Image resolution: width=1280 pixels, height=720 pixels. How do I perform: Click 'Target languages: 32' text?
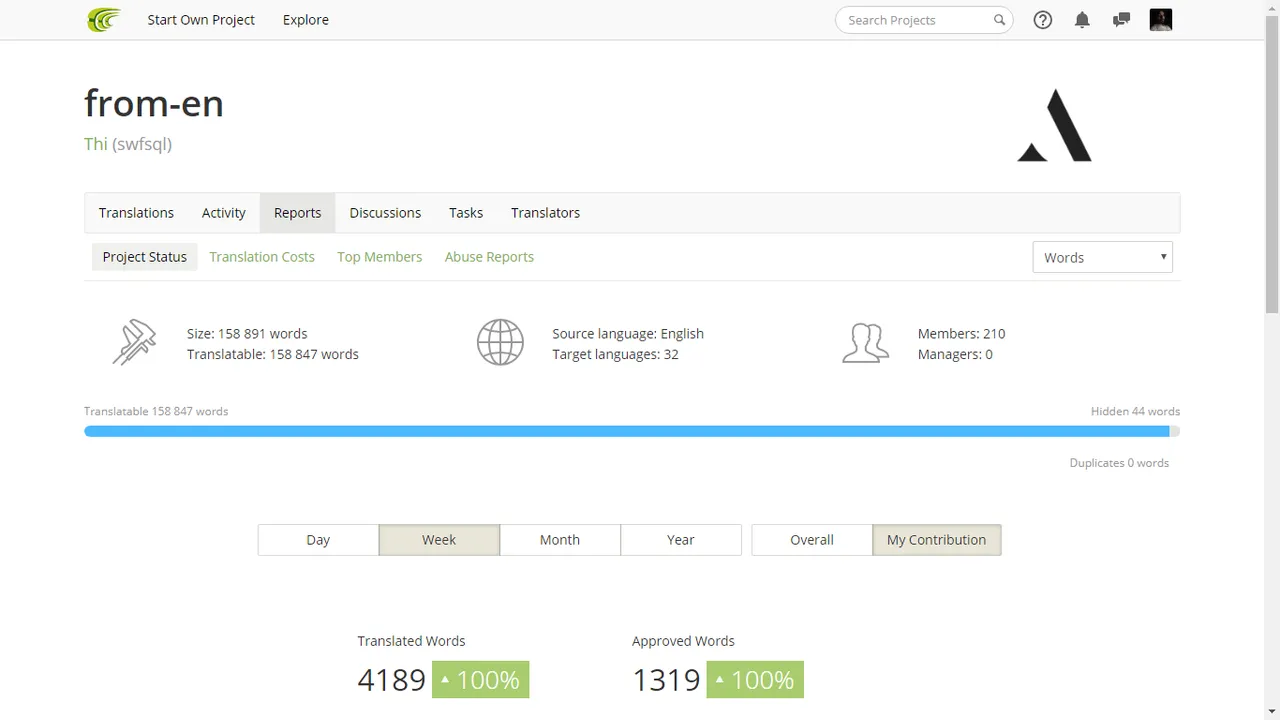coord(615,354)
